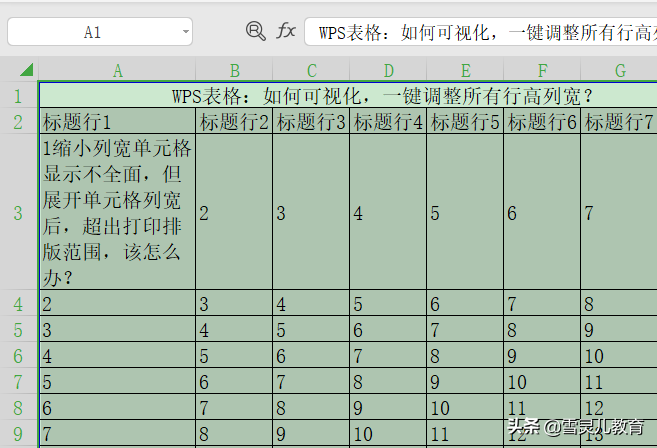The image size is (657, 448).
Task: Click cell C3 with value 3
Action: click(x=311, y=212)
